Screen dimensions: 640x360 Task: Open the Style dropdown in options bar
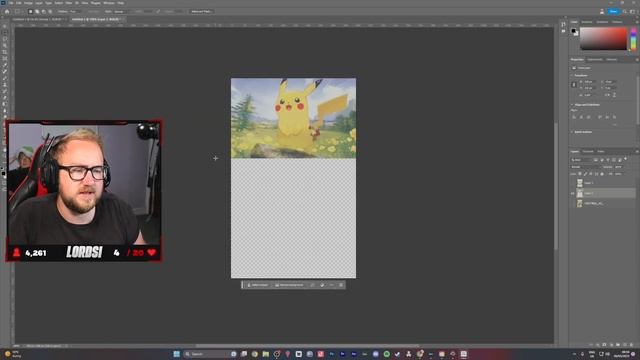tap(119, 11)
